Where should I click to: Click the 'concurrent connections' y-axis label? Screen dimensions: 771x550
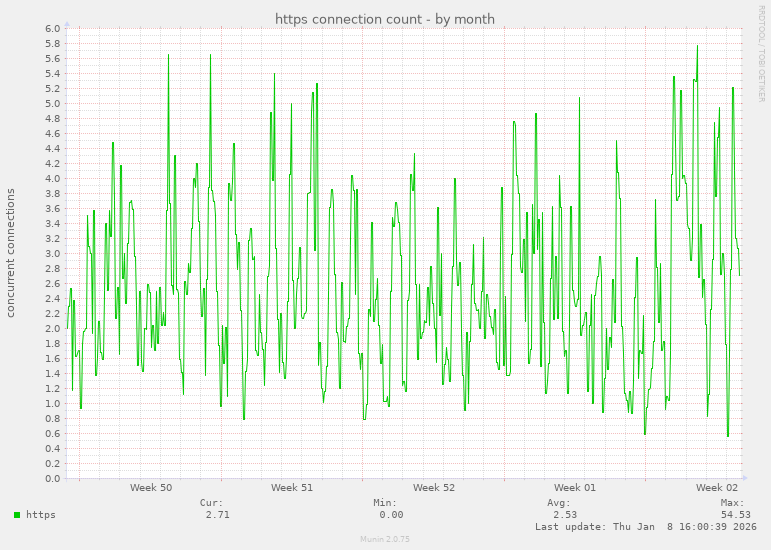click(10, 253)
